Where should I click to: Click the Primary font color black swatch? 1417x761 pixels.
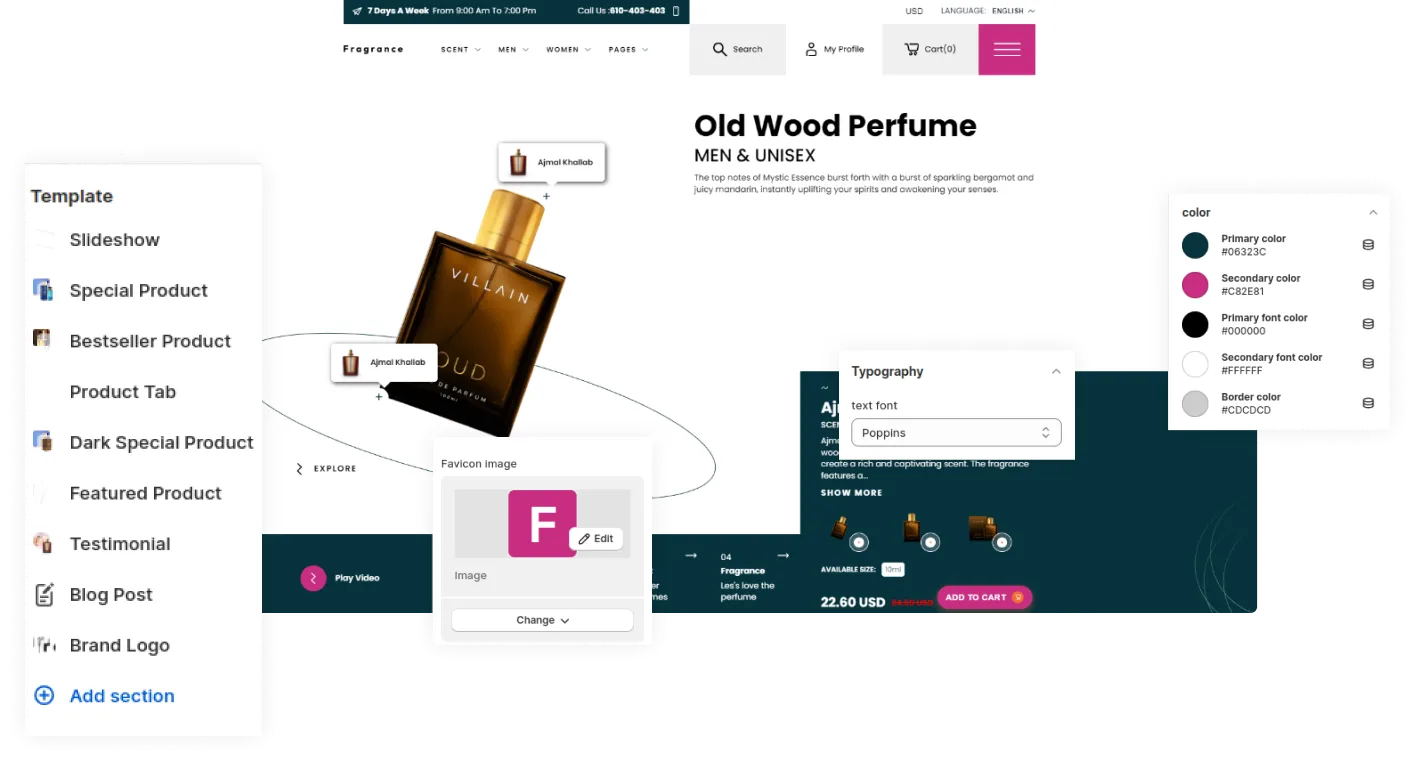click(x=1195, y=324)
